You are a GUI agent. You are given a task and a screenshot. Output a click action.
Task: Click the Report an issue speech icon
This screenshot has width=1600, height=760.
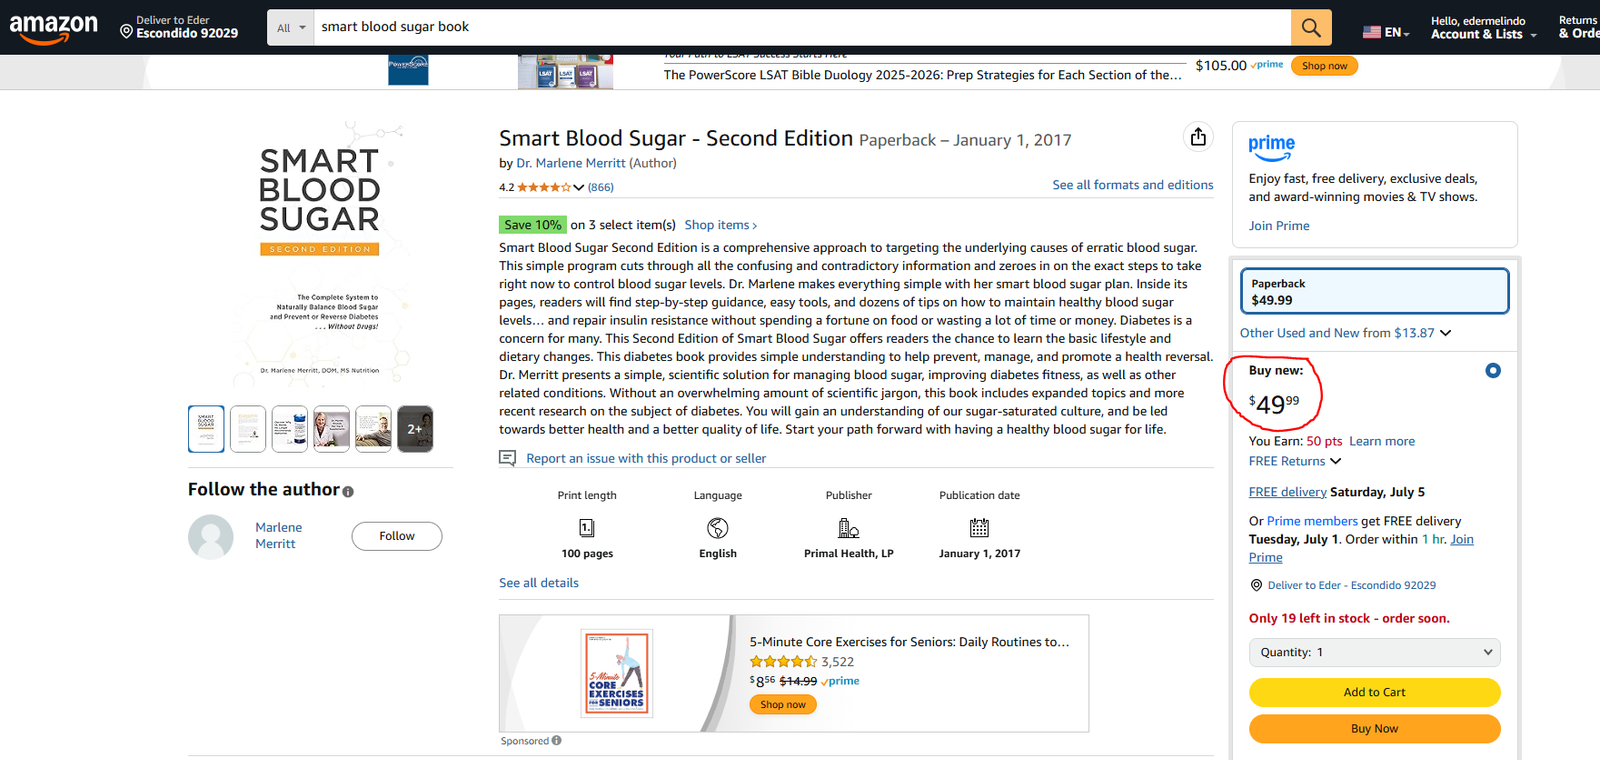click(508, 458)
